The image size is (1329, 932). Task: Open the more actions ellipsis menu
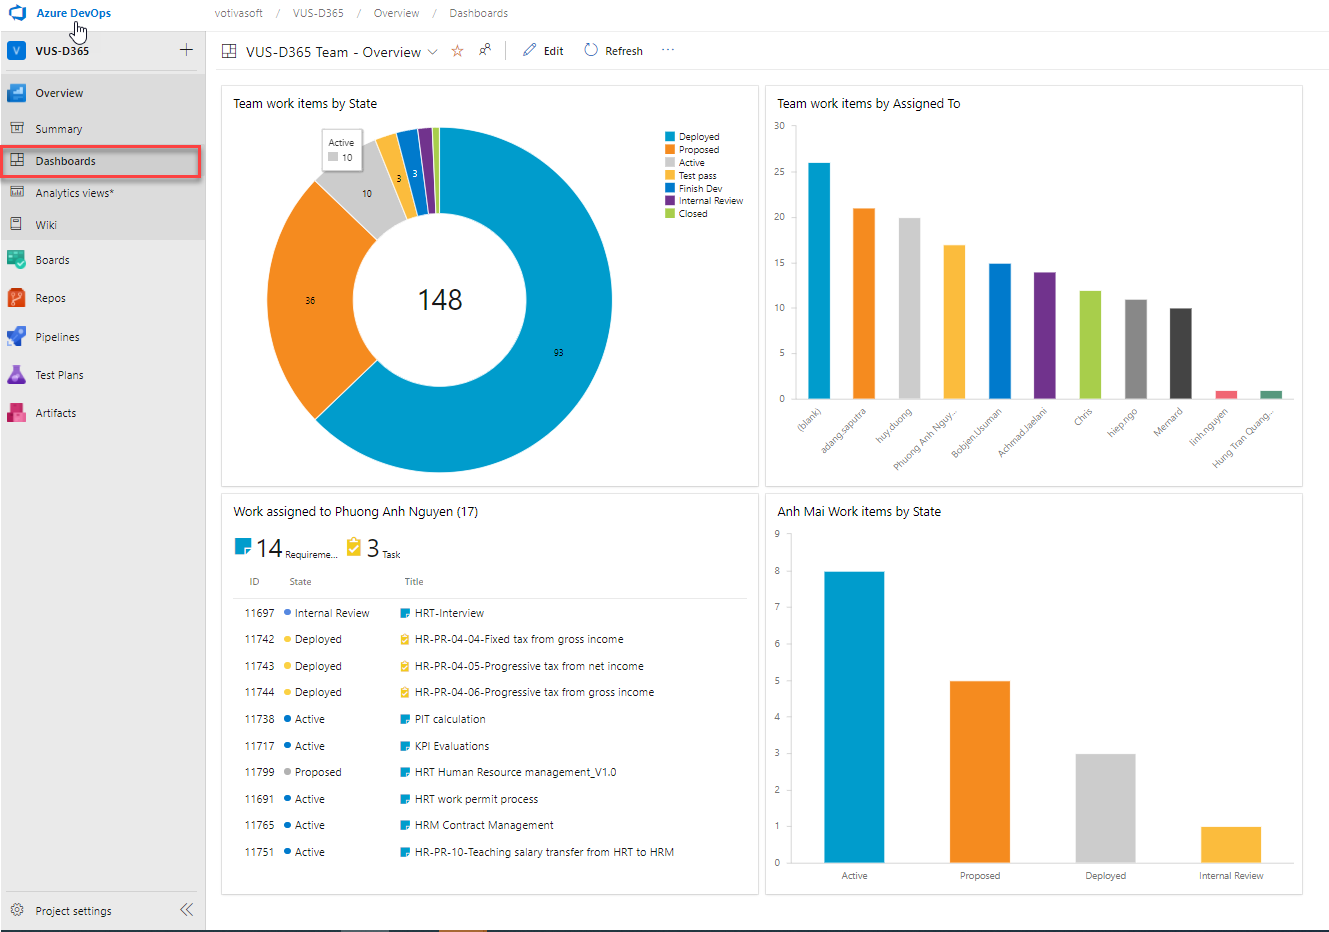(x=668, y=50)
